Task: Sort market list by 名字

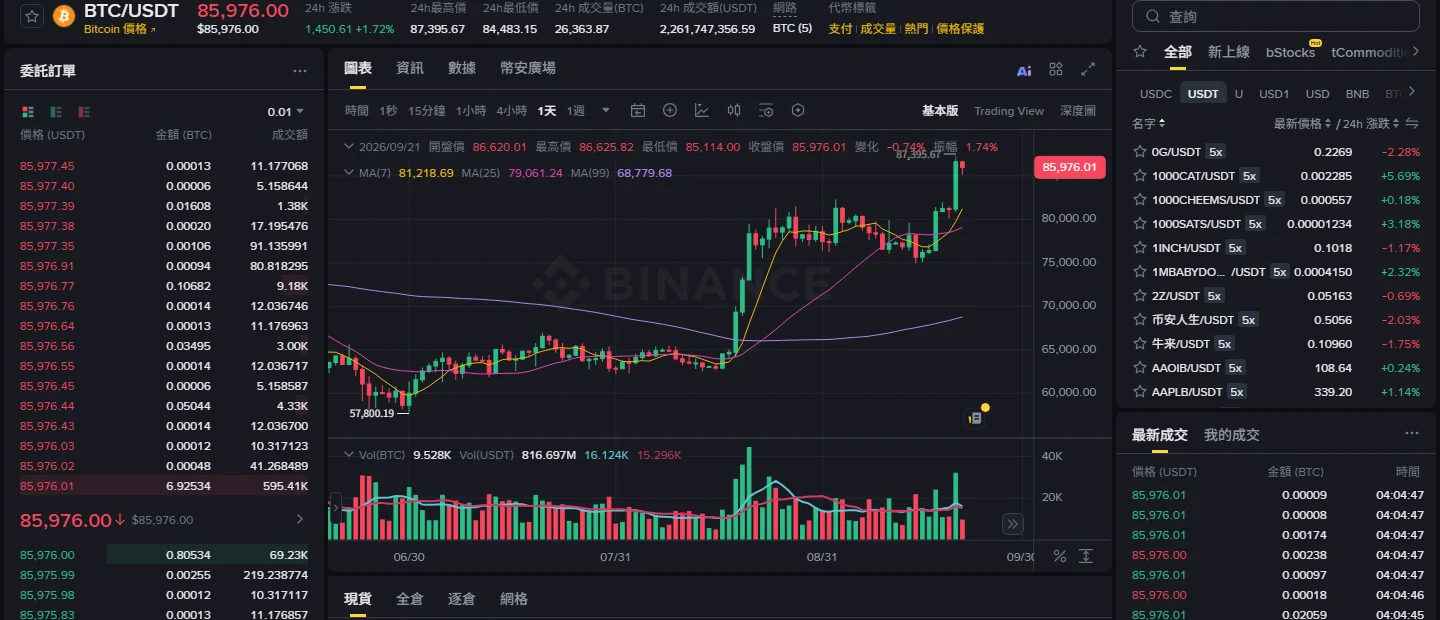Action: [1149, 124]
